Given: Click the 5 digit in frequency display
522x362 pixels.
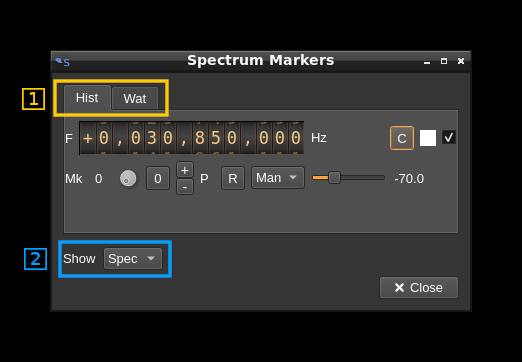Looking at the screenshot, I should pos(216,138).
